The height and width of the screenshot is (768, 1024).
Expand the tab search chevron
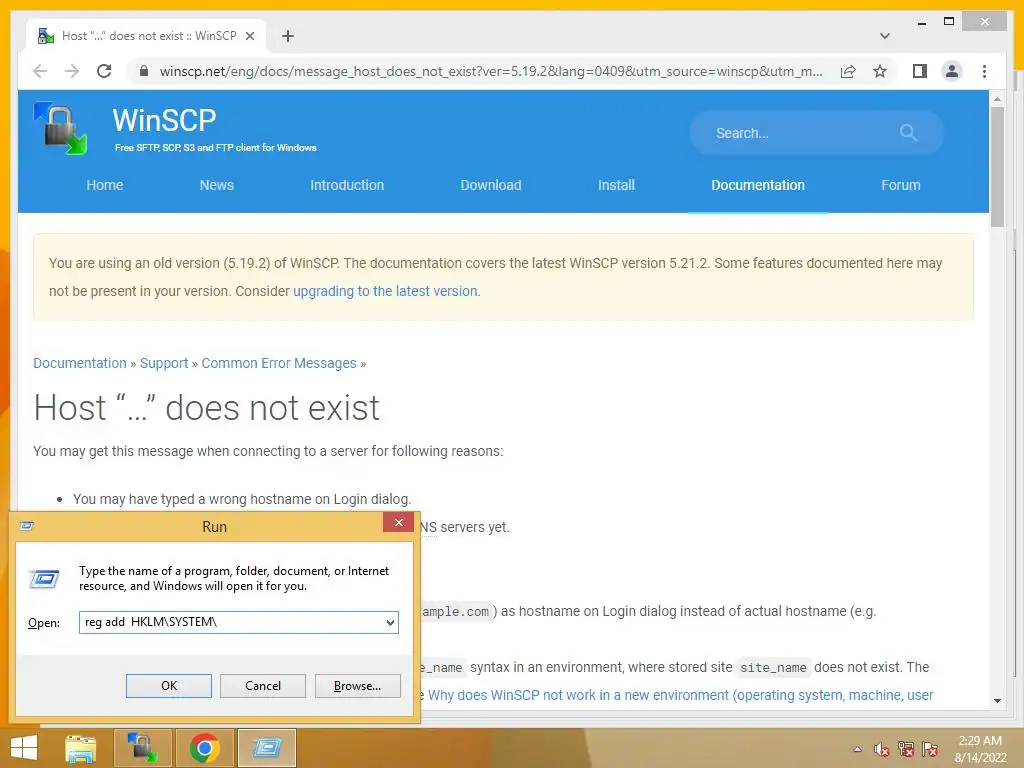pos(885,36)
